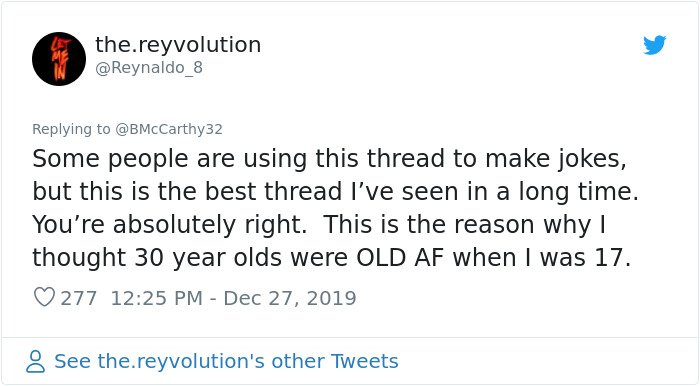Click the 'Replying to' label
This screenshot has height=386, width=700.
tap(71, 129)
